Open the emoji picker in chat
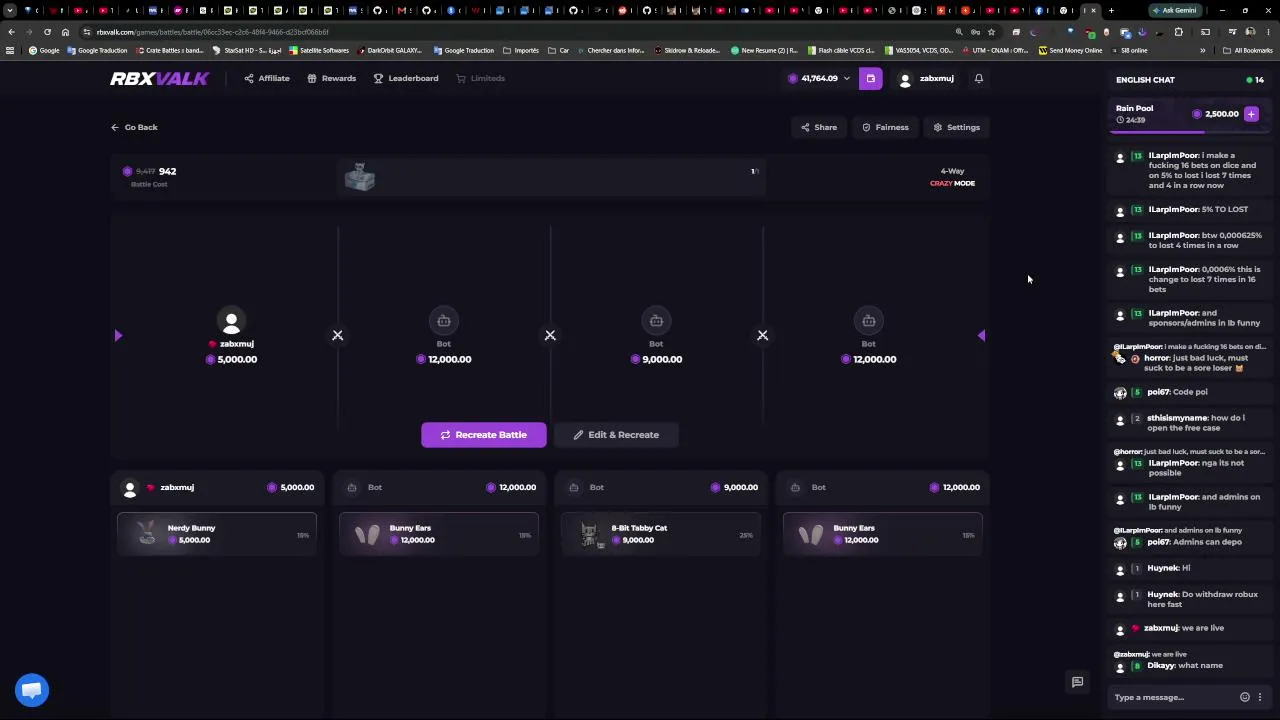 [1244, 697]
